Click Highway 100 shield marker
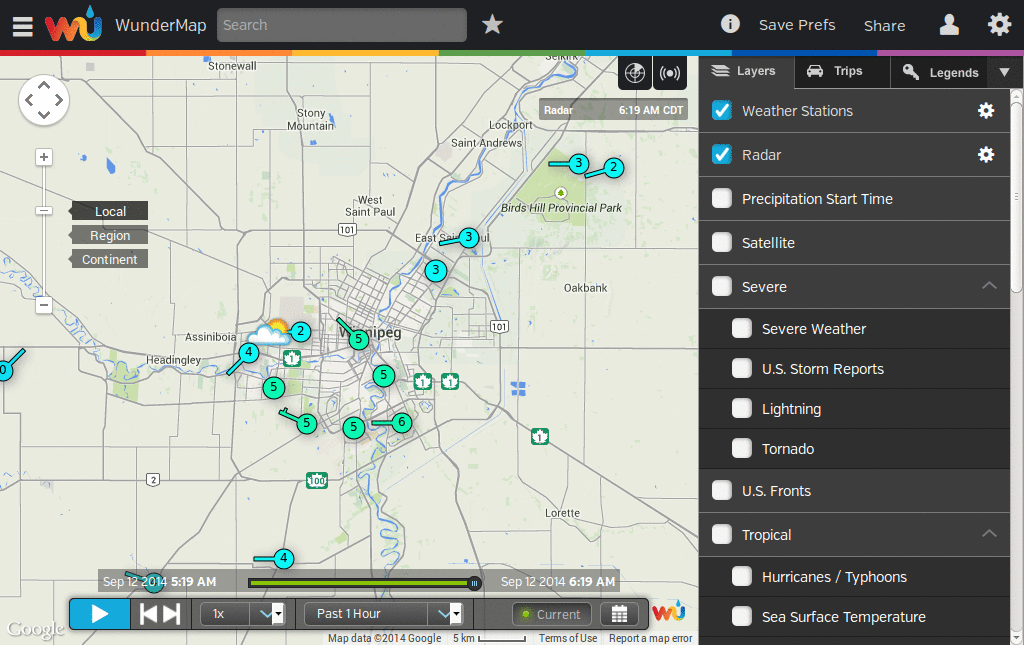This screenshot has height=645, width=1024. 317,480
